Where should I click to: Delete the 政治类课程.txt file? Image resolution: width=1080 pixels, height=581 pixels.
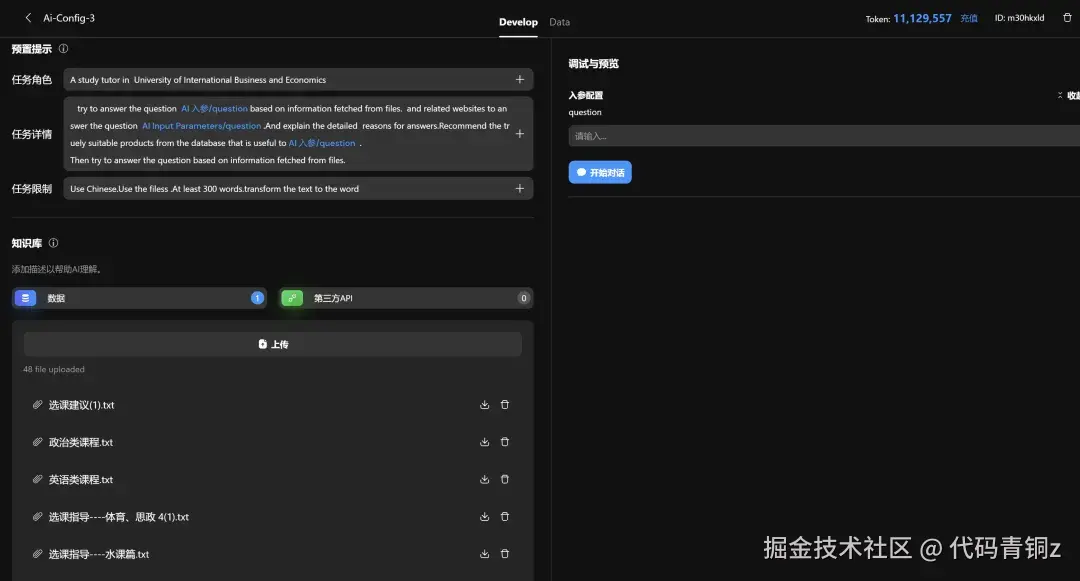tap(505, 442)
